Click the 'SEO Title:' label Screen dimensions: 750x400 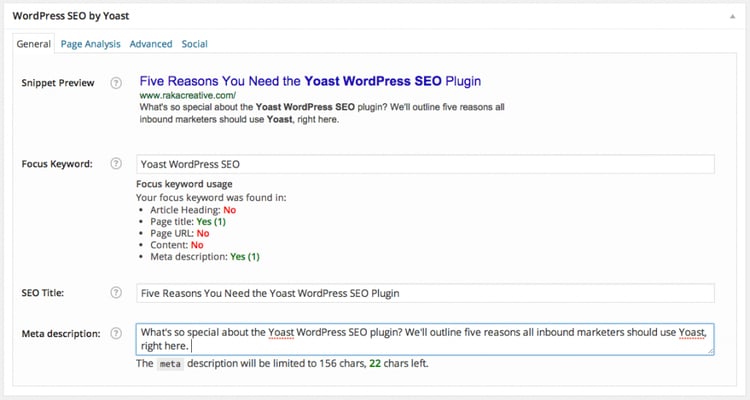pyautogui.click(x=43, y=293)
